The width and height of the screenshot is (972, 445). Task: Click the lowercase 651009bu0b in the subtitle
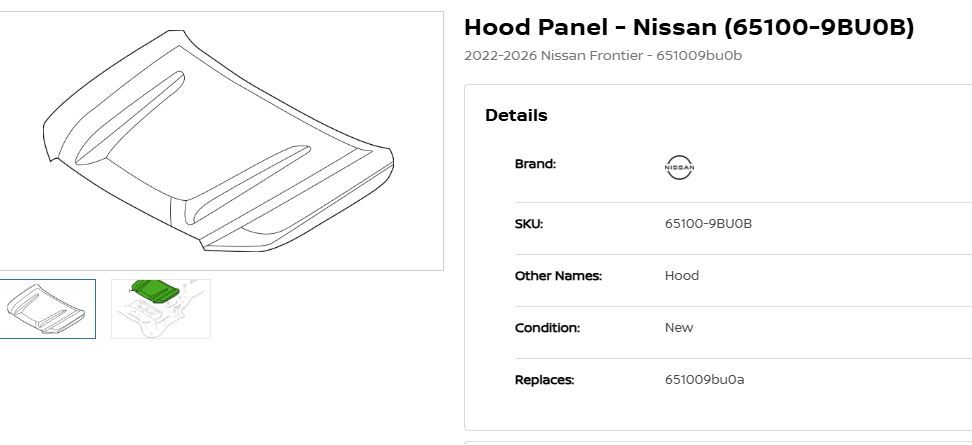coord(699,56)
